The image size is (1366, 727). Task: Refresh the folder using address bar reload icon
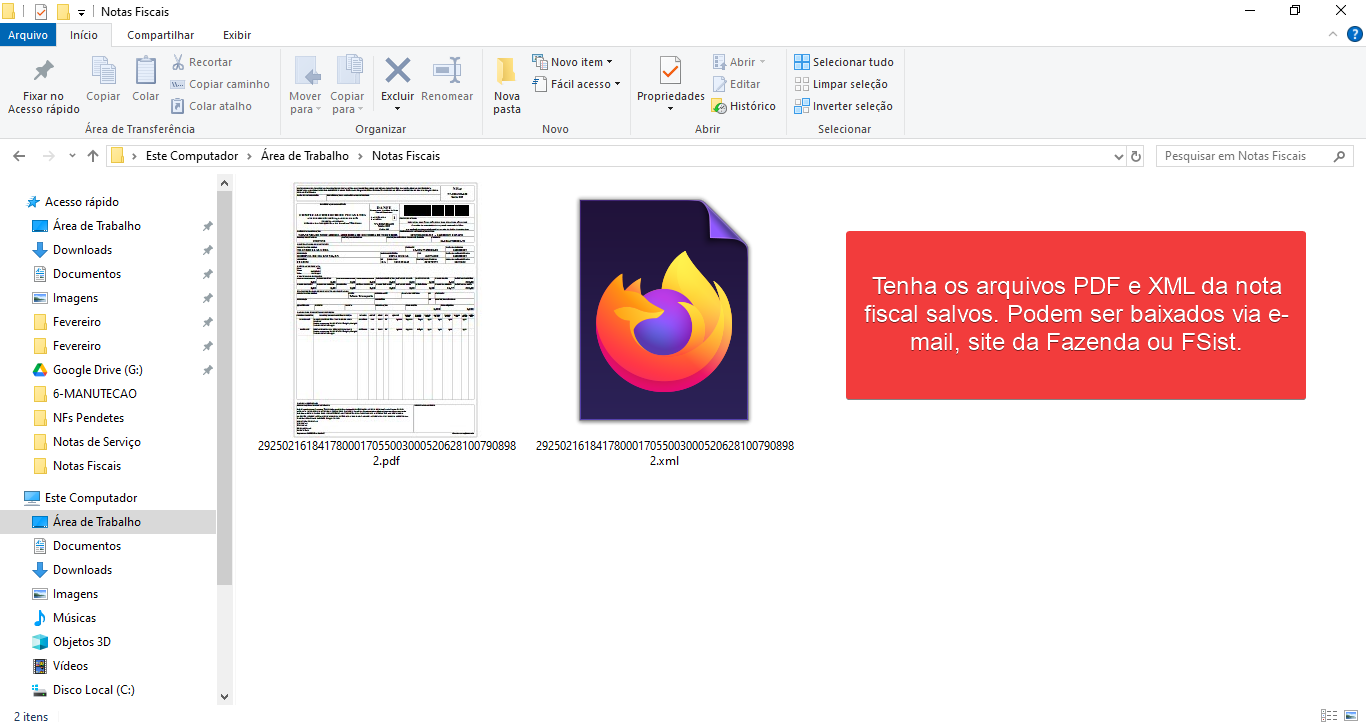click(1136, 156)
